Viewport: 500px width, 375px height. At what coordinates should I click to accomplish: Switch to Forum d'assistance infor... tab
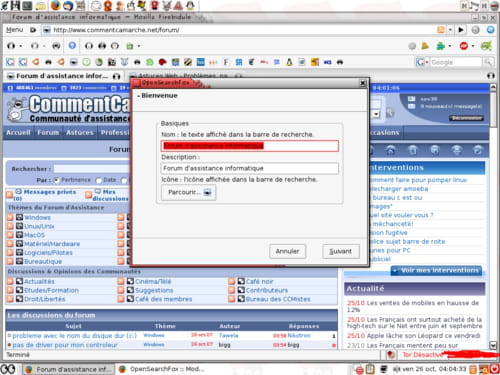(63, 76)
